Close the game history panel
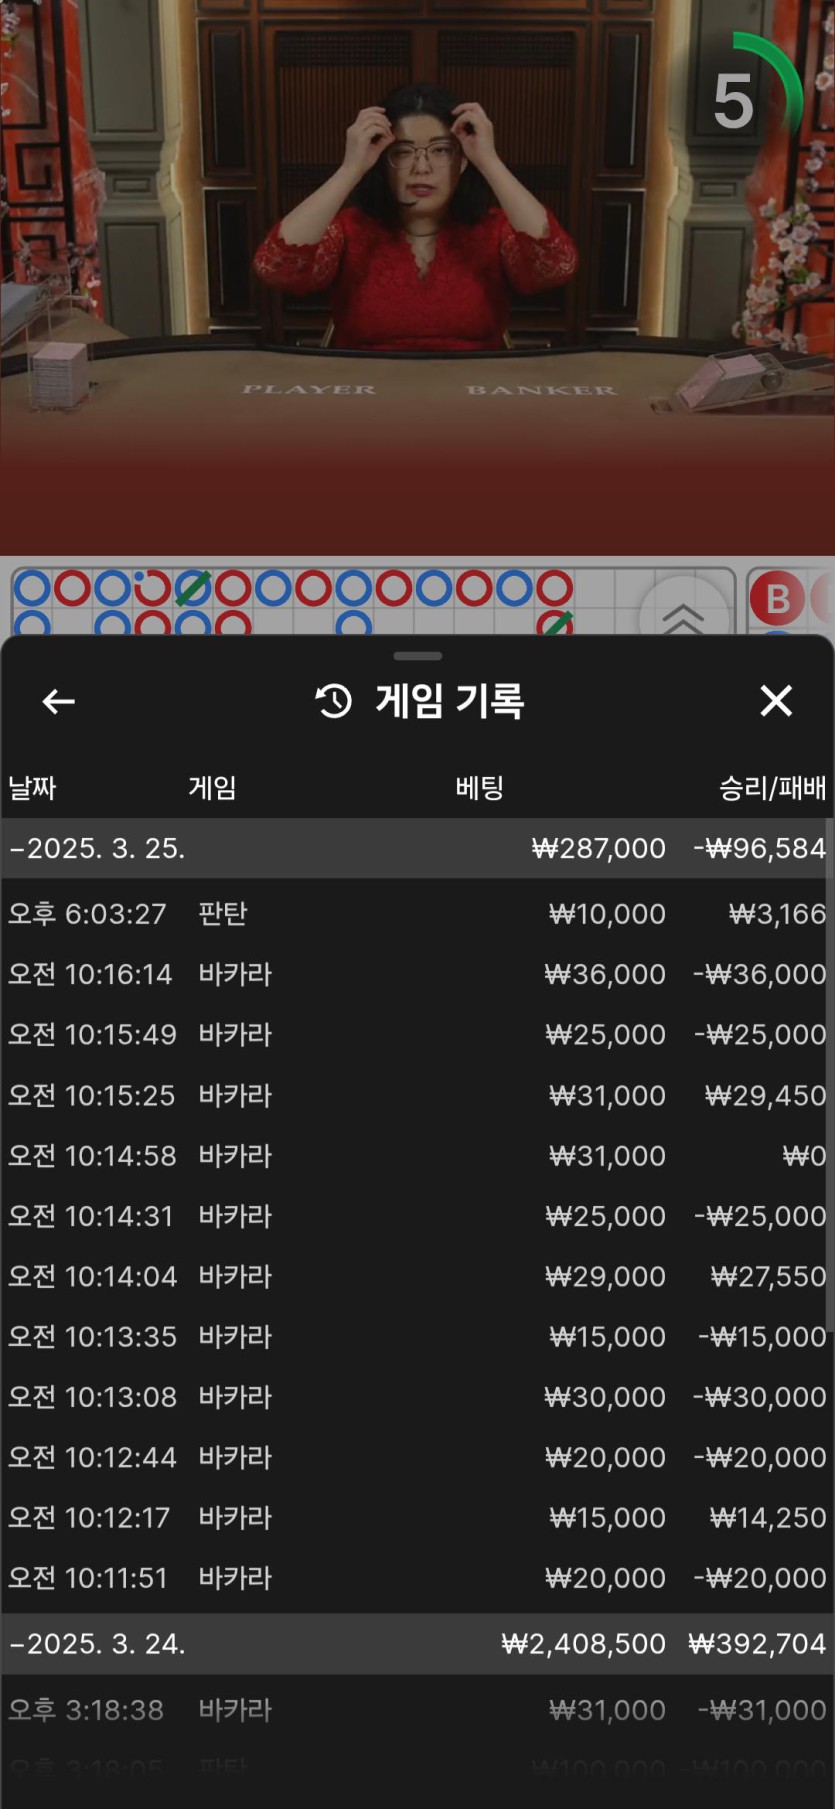 (776, 701)
